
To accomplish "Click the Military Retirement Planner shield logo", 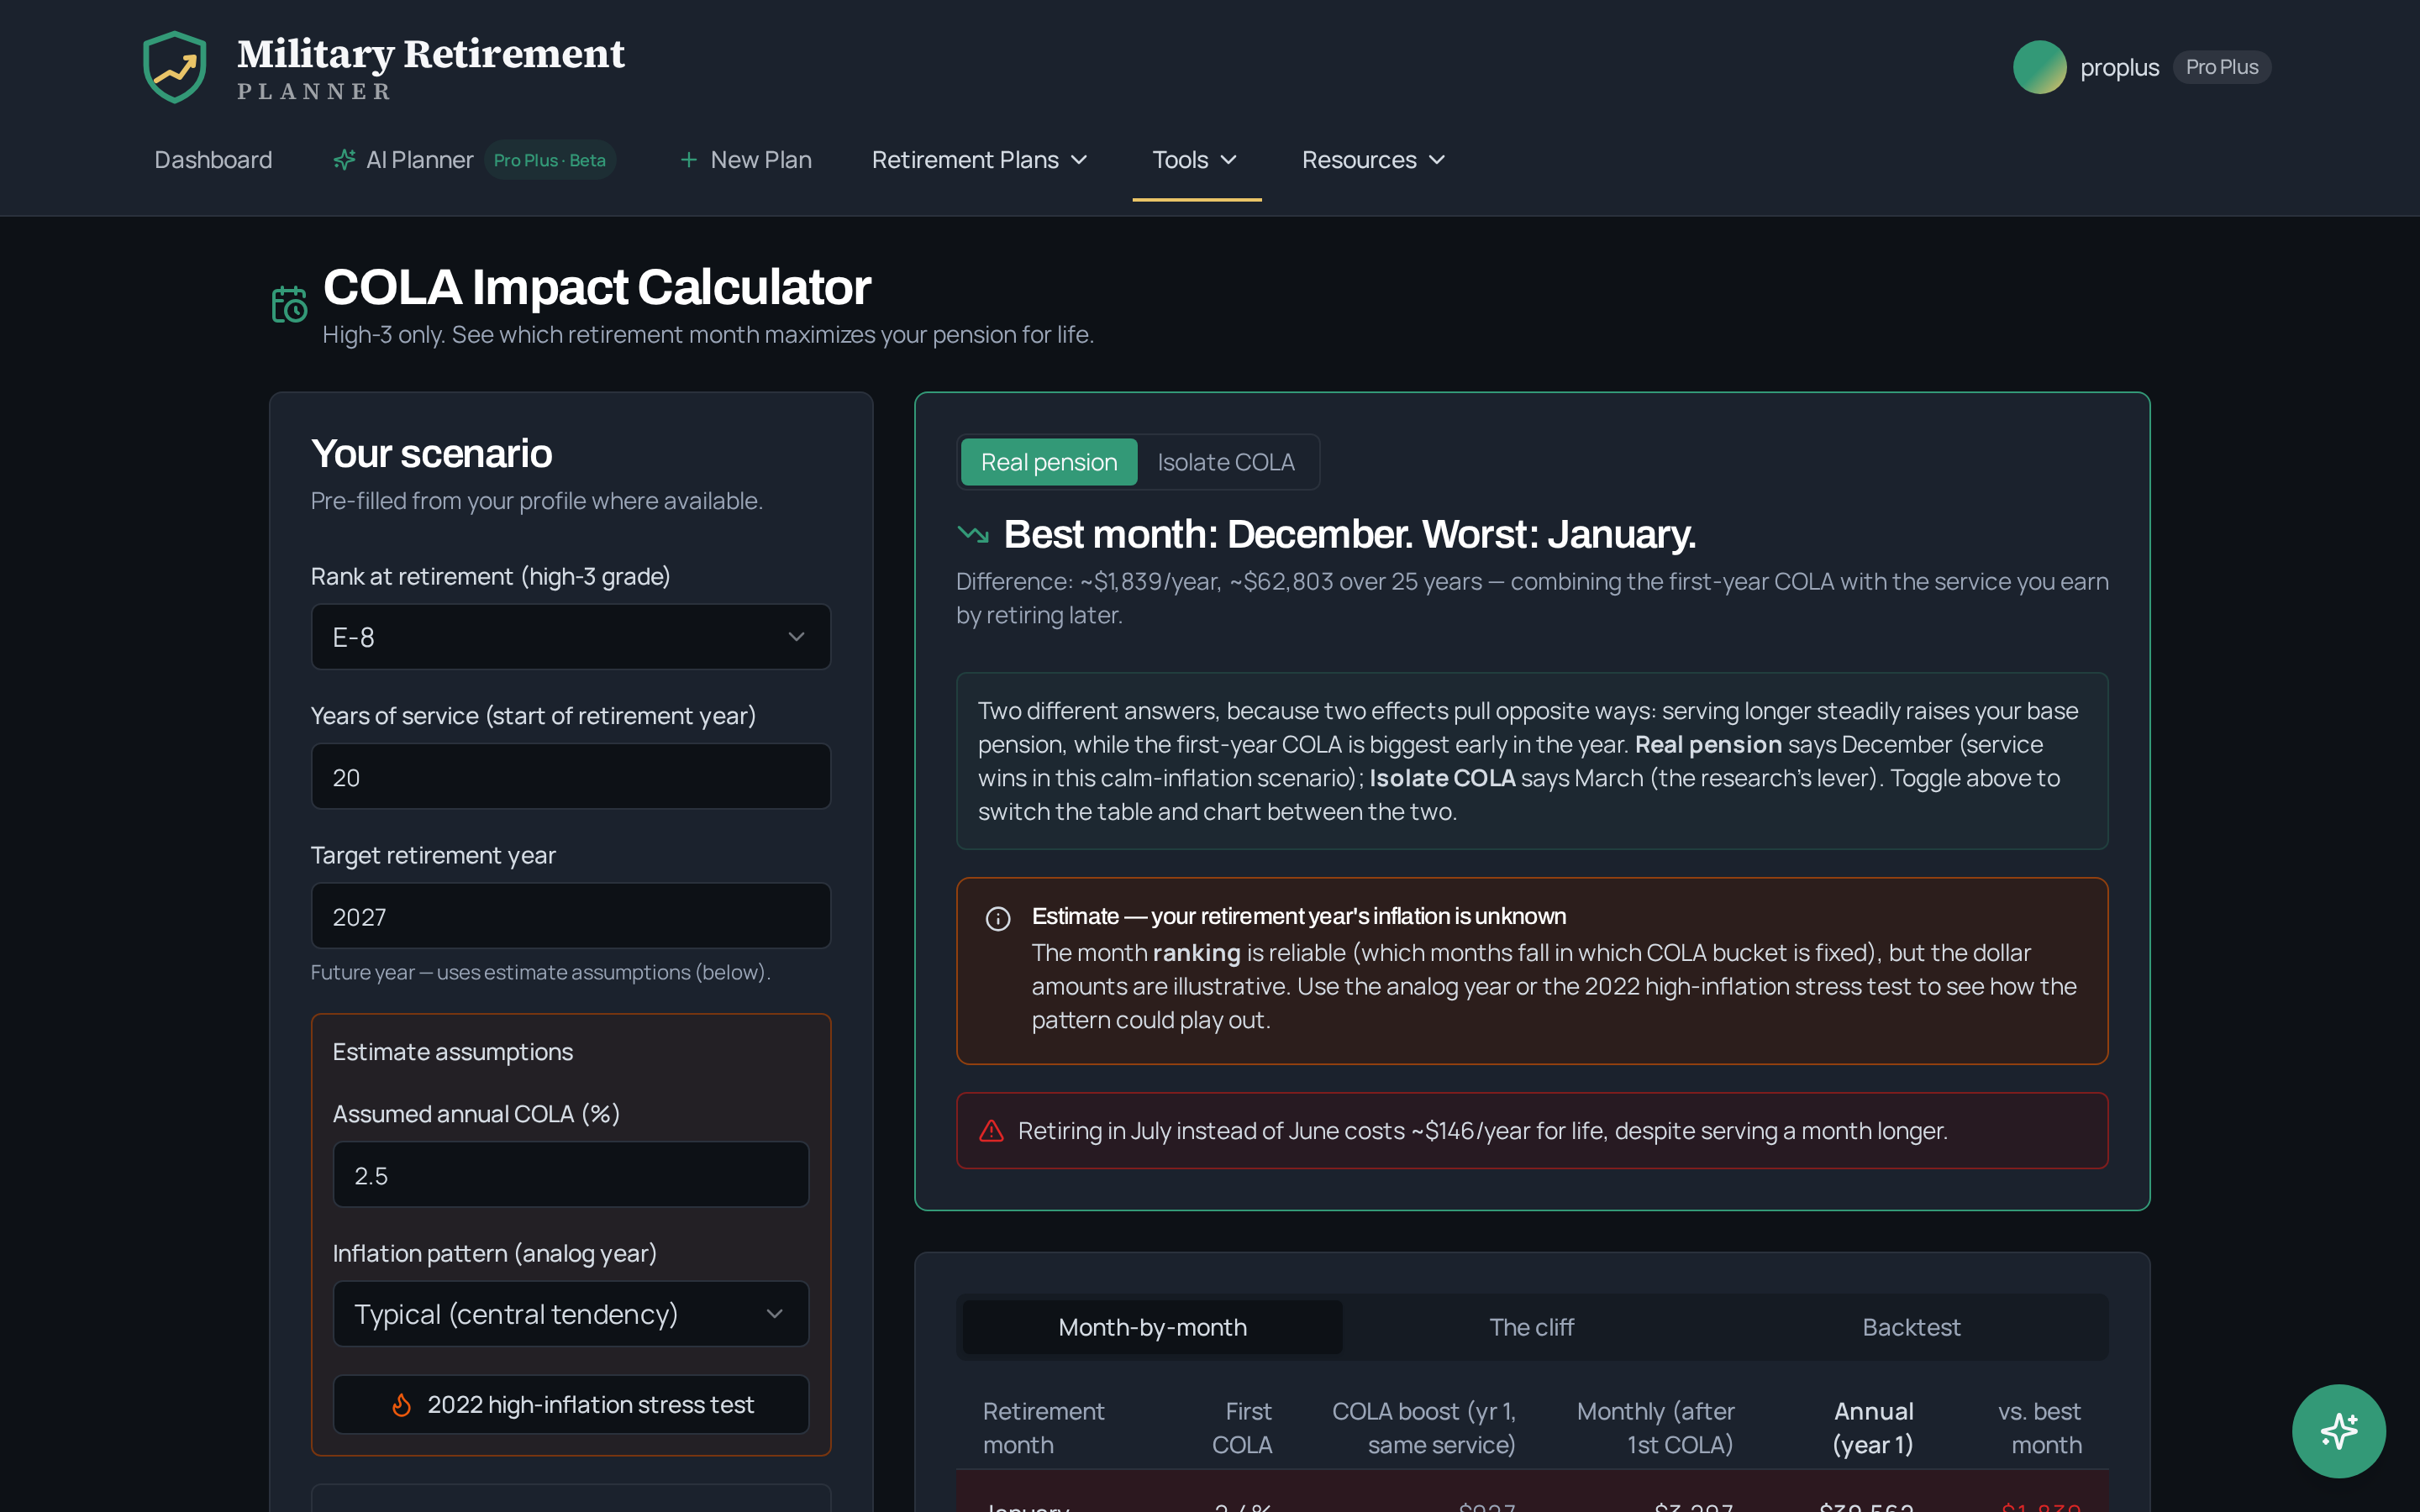I will tap(175, 67).
